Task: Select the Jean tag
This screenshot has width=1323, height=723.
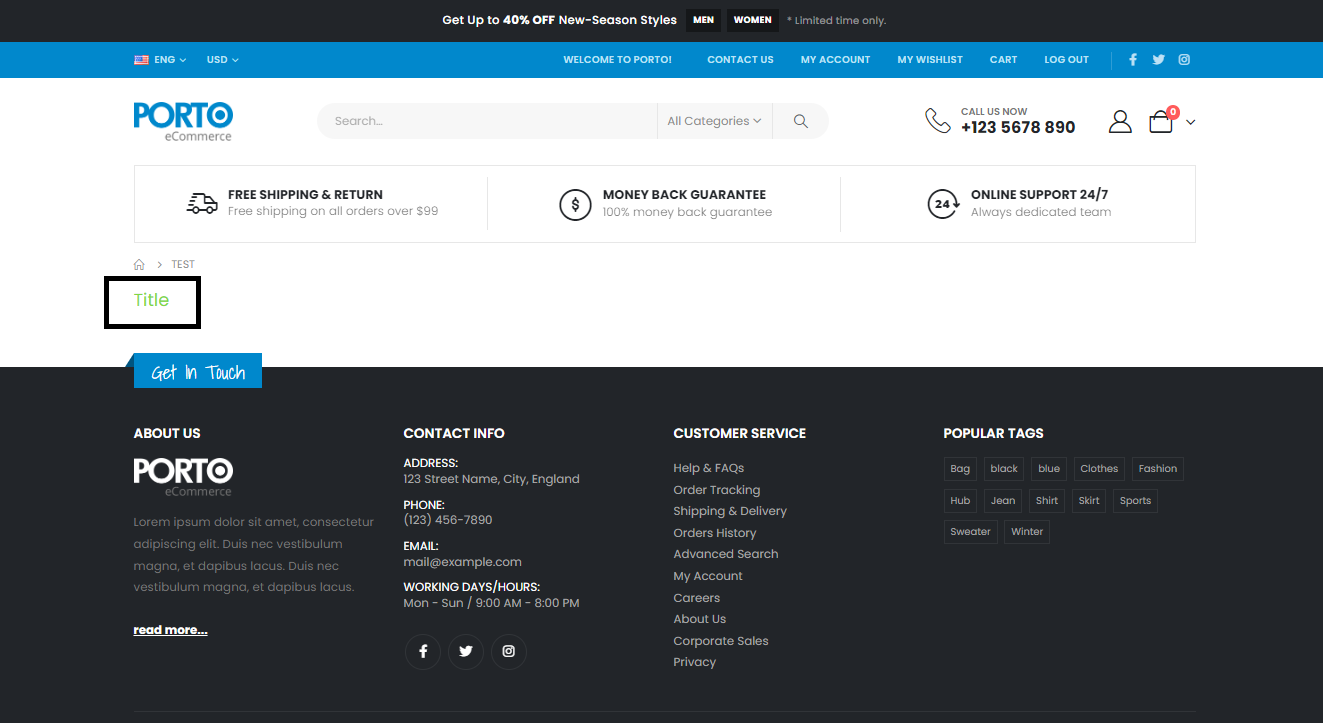Action: [x=1003, y=501]
